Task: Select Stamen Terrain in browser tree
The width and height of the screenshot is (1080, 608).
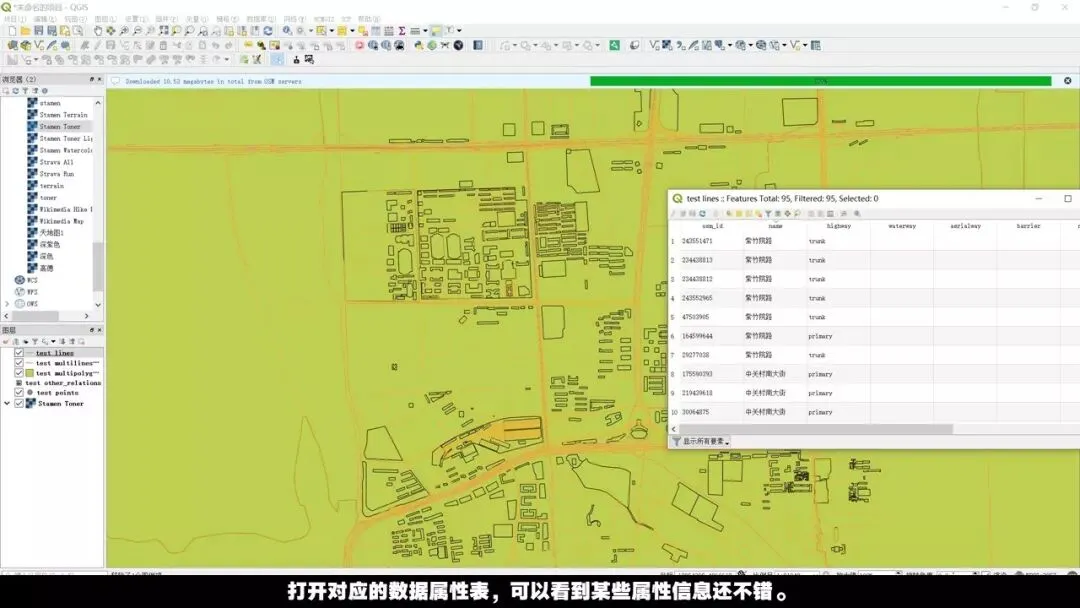Action: point(63,115)
